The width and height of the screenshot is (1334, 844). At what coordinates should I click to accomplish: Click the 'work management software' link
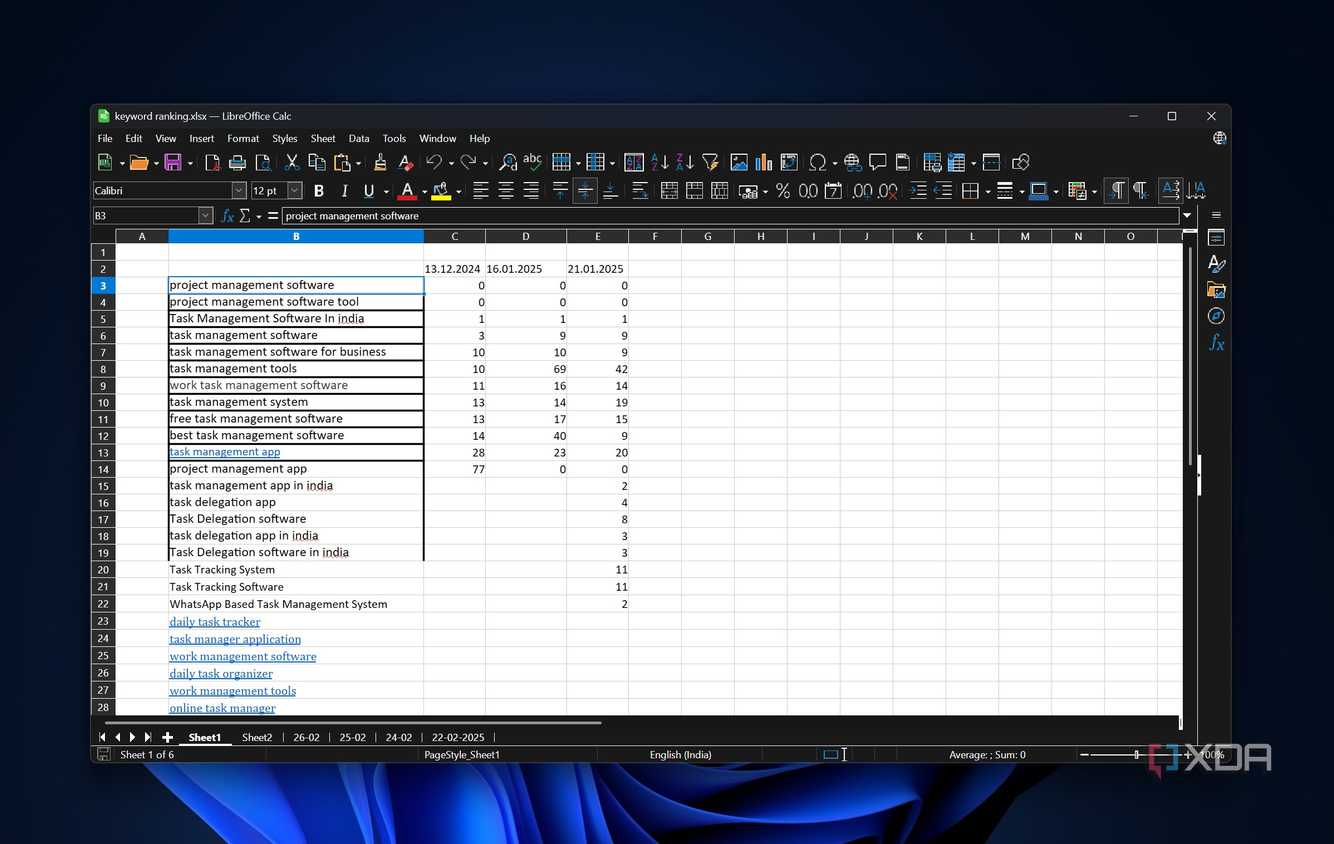click(x=243, y=657)
